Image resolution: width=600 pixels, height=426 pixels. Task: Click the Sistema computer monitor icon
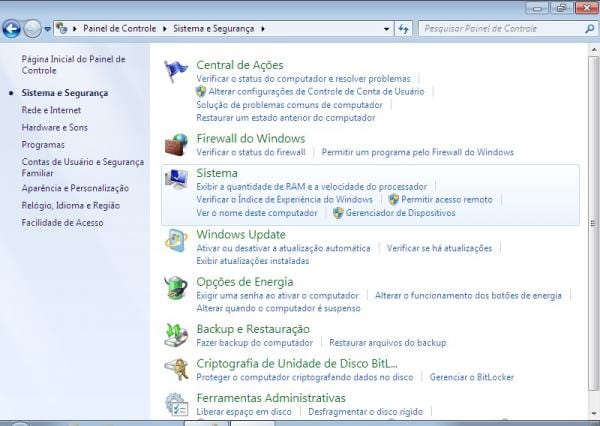pos(176,179)
